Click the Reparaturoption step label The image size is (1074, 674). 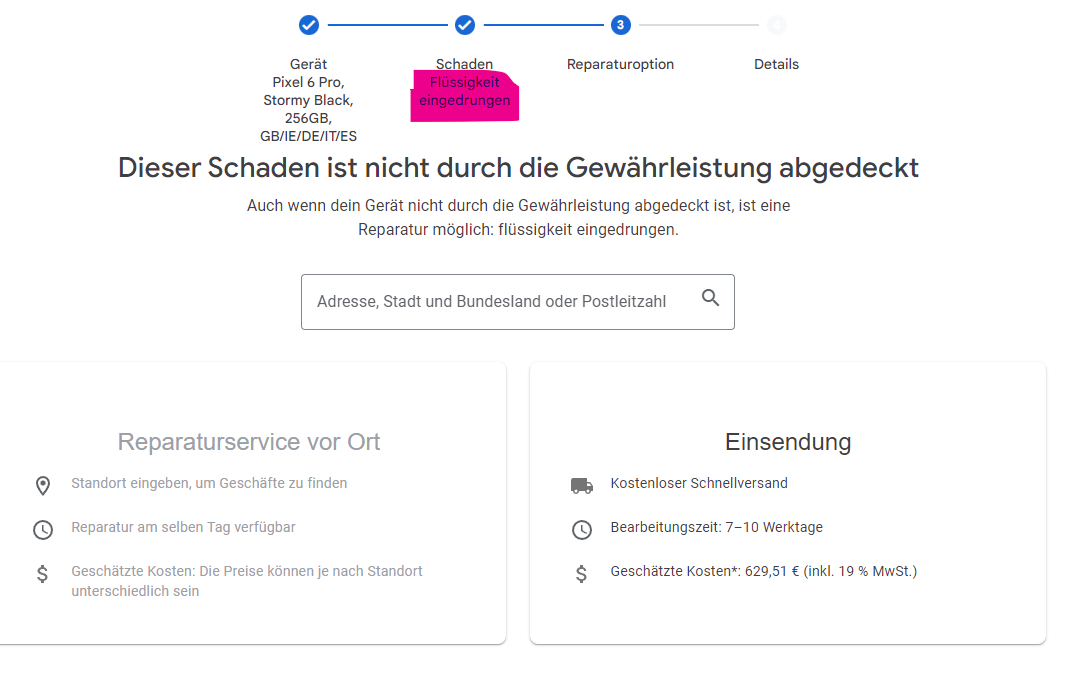pos(620,64)
